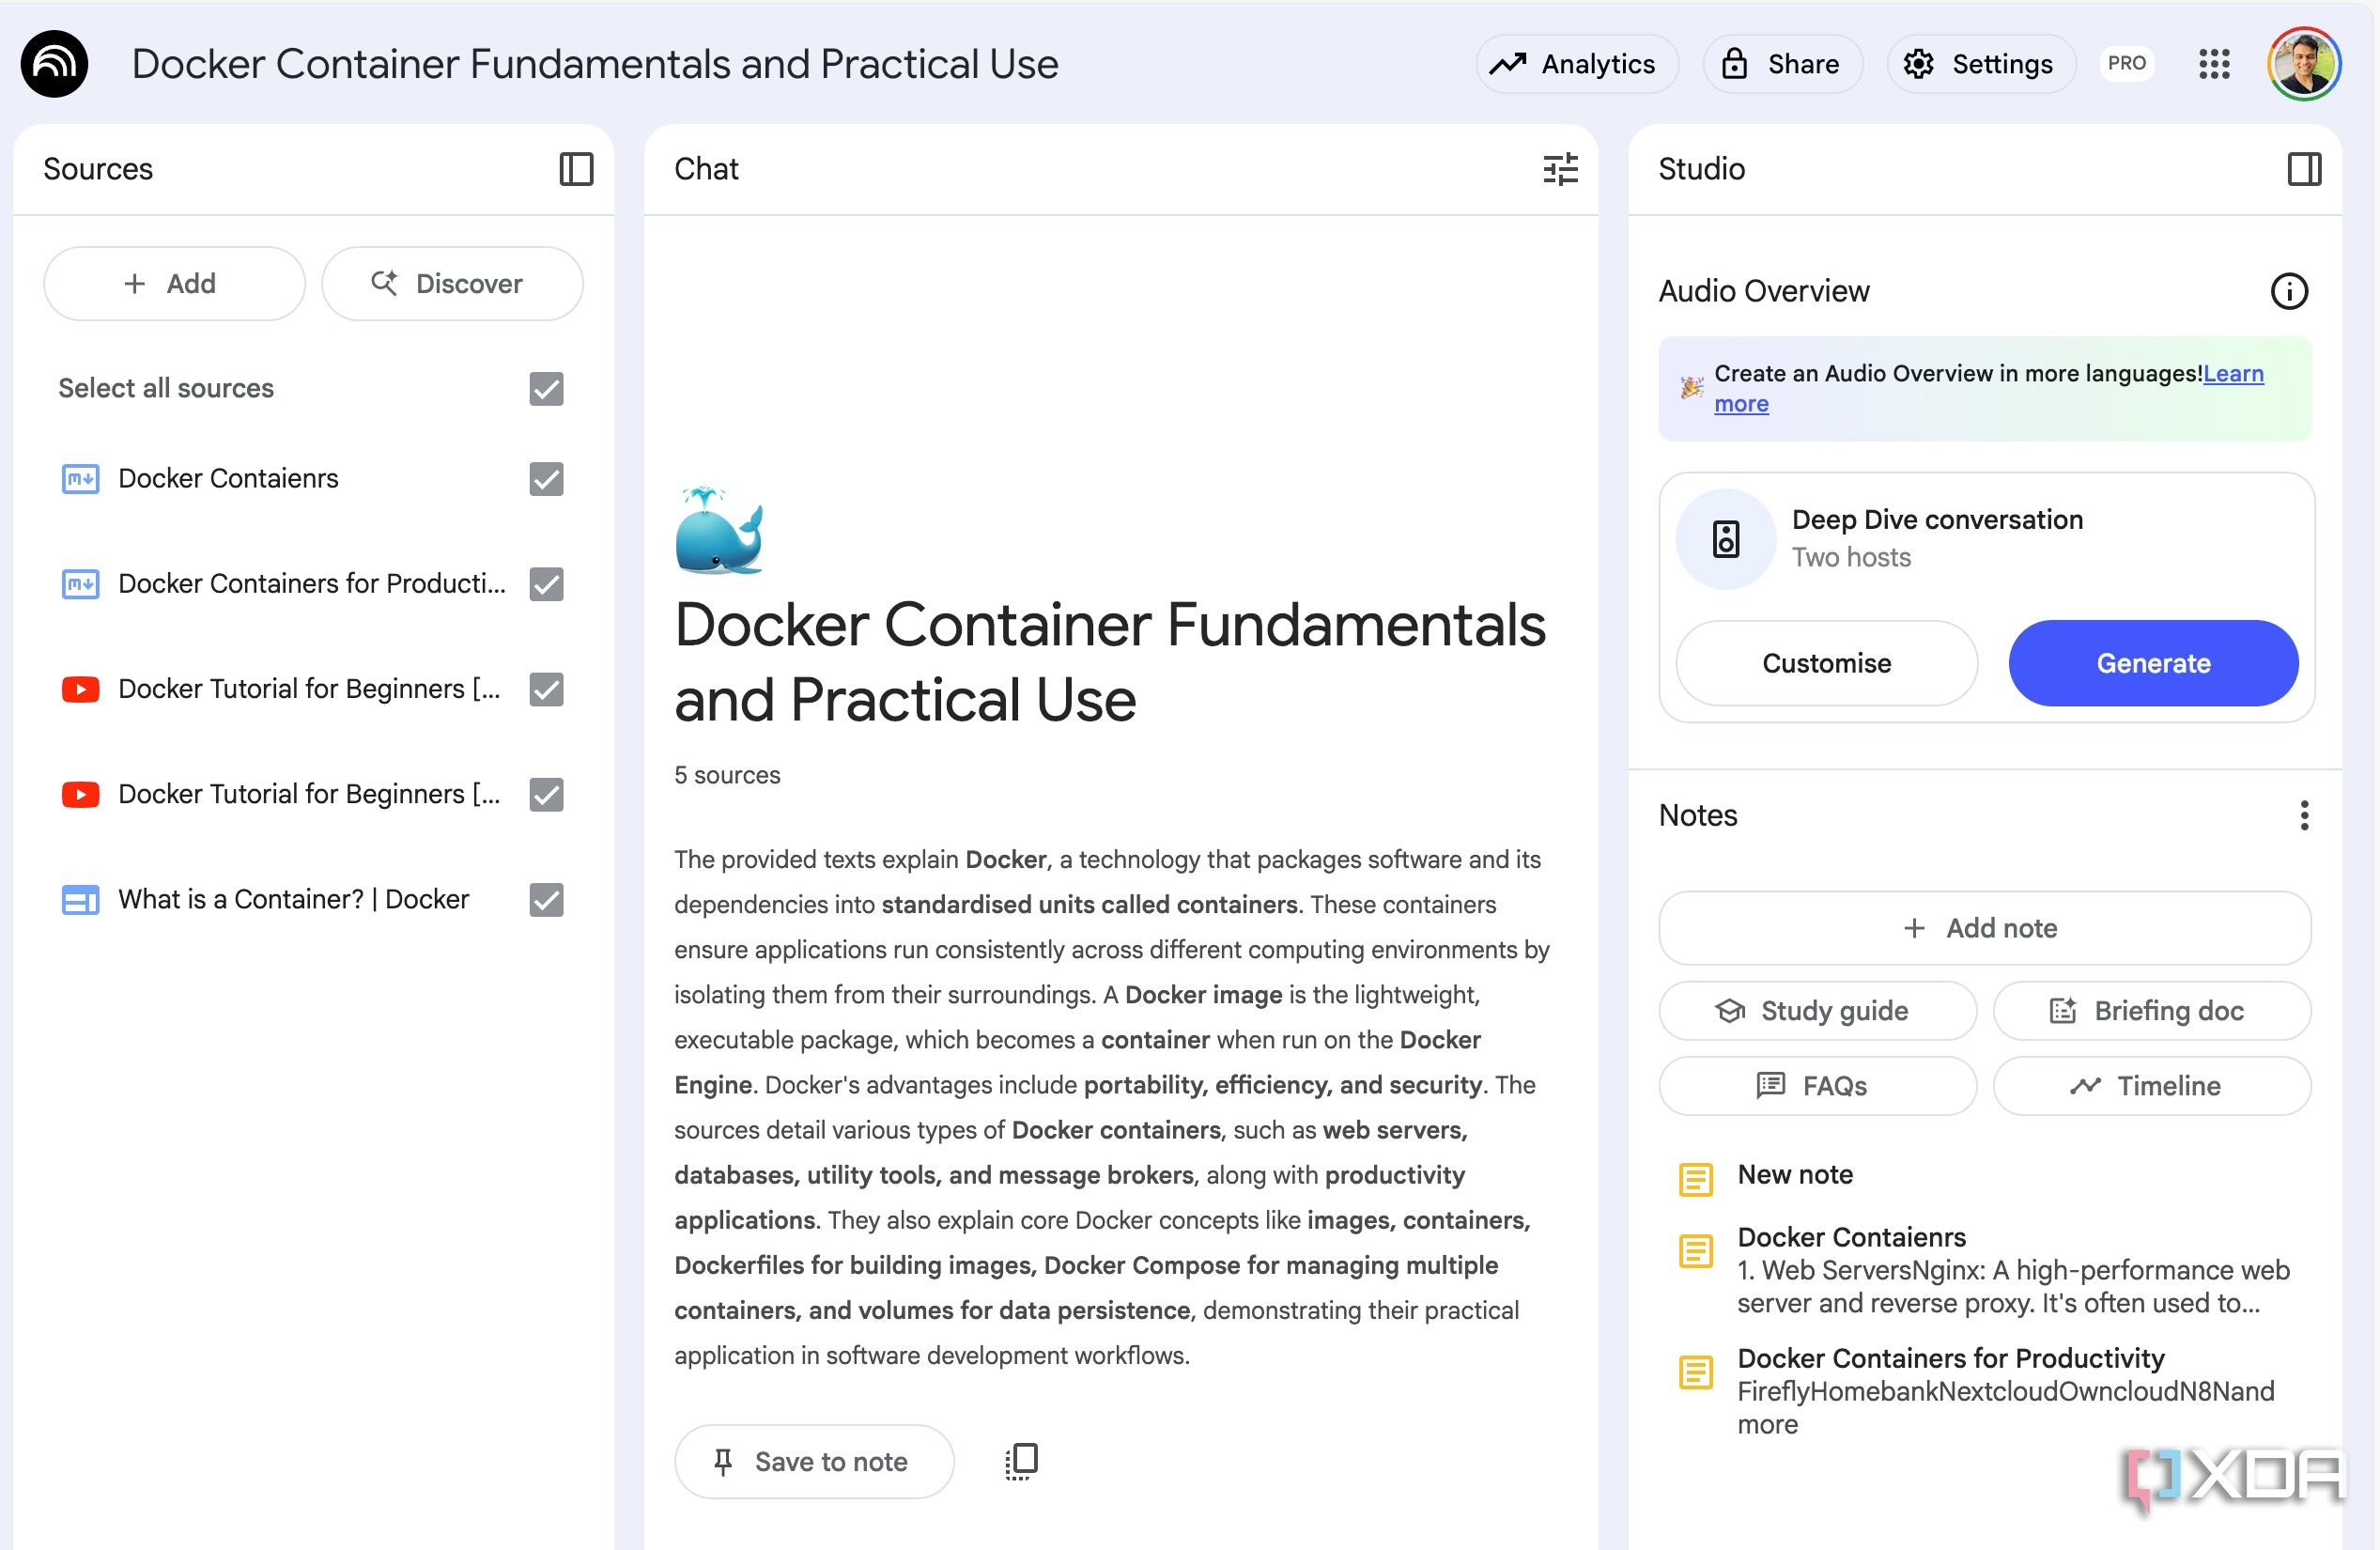This screenshot has width=2380, height=1550.
Task: Uncheck 'What is a Container? | Docker' checkbox
Action: pyautogui.click(x=546, y=899)
